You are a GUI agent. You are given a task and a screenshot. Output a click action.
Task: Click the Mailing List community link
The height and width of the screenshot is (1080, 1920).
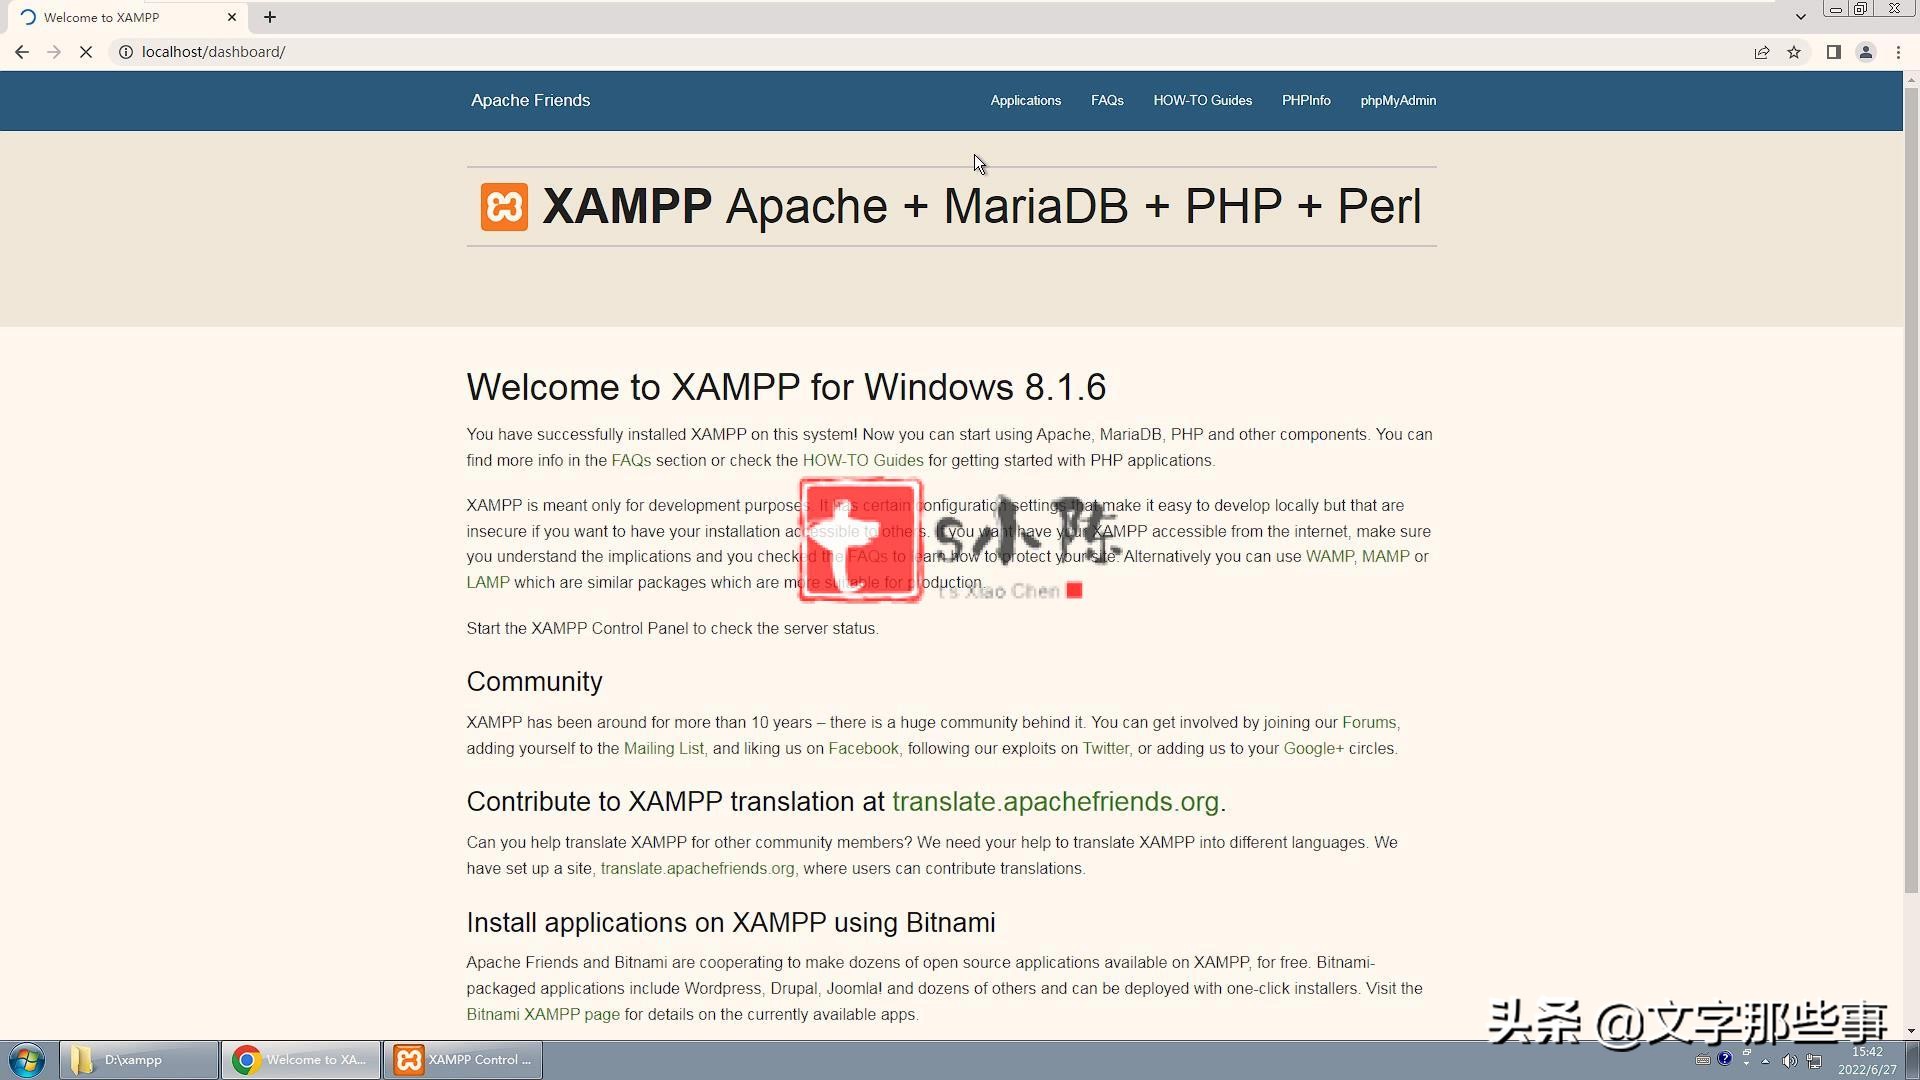coord(663,748)
